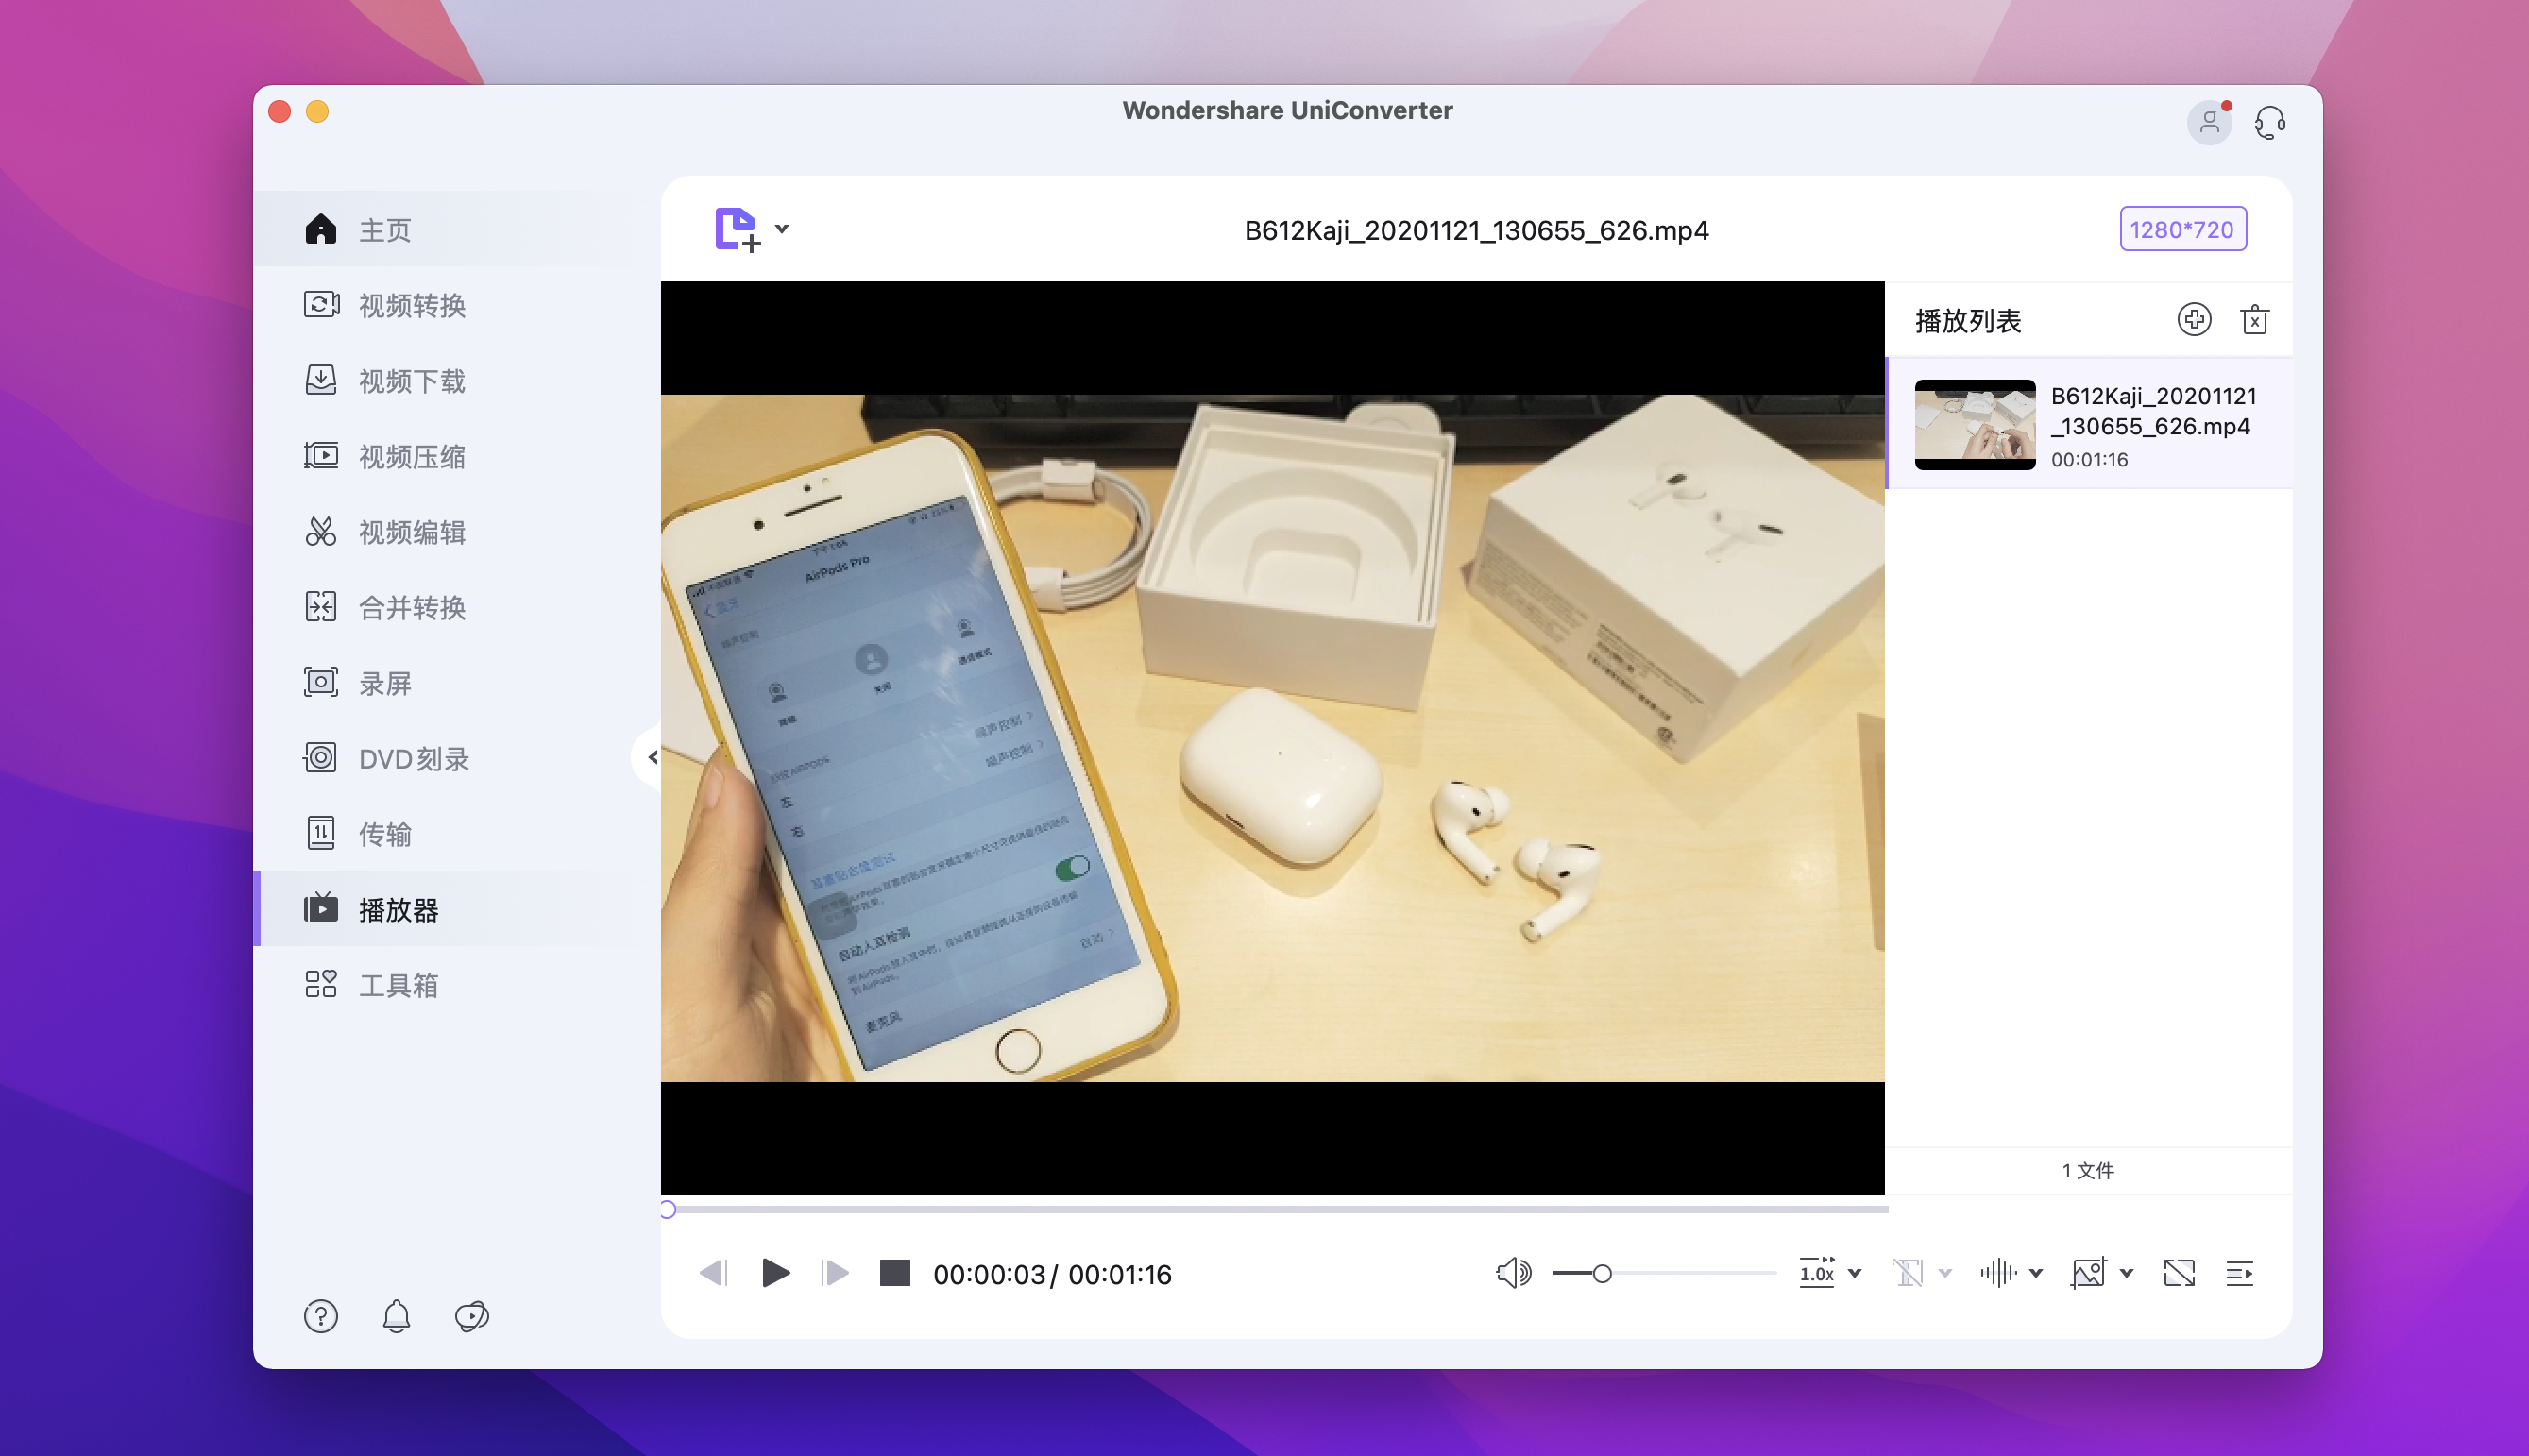Viewport: 2529px width, 1456px height.
Task: Skip to the next video
Action: pos(834,1273)
